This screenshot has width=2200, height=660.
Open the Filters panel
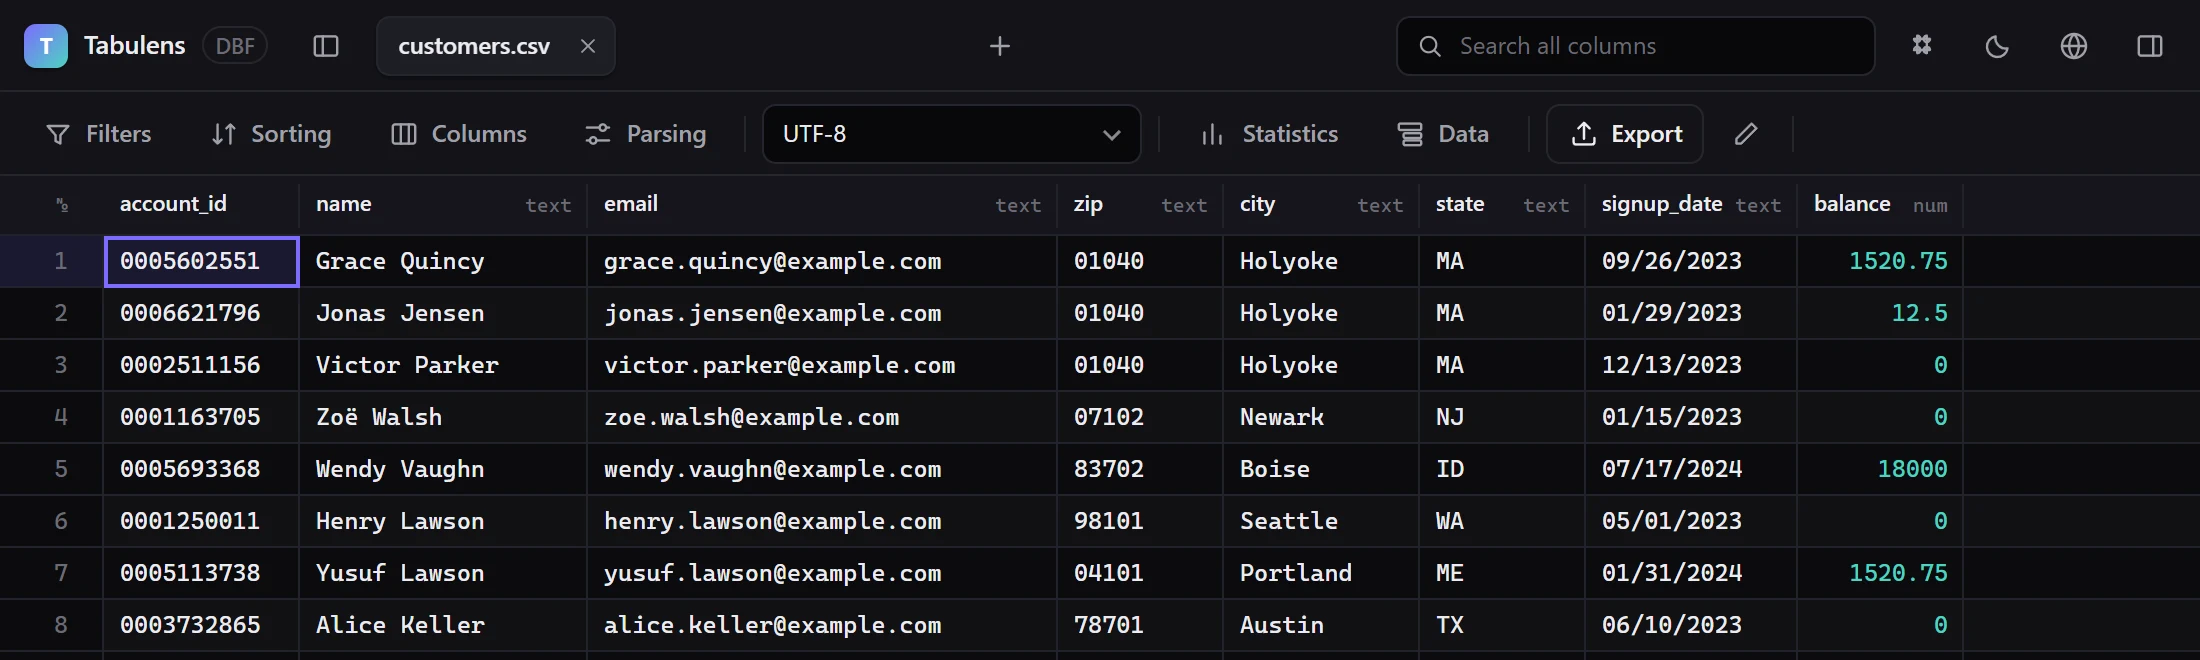[99, 134]
